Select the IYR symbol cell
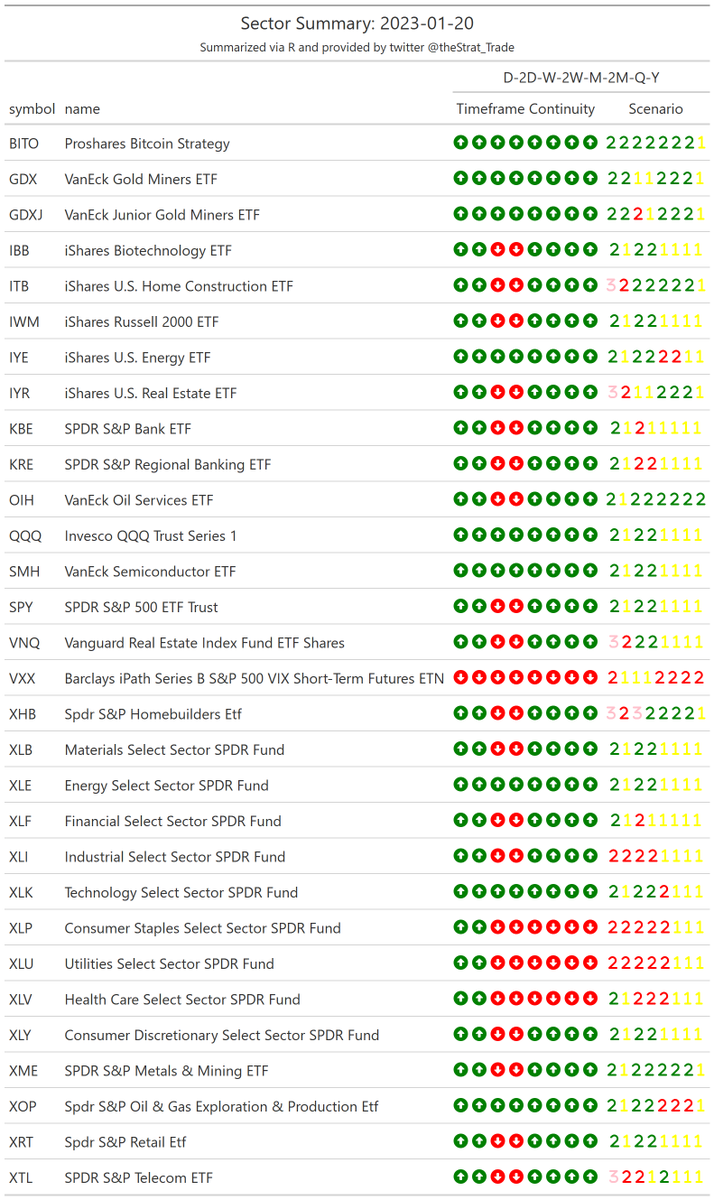 coord(20,393)
